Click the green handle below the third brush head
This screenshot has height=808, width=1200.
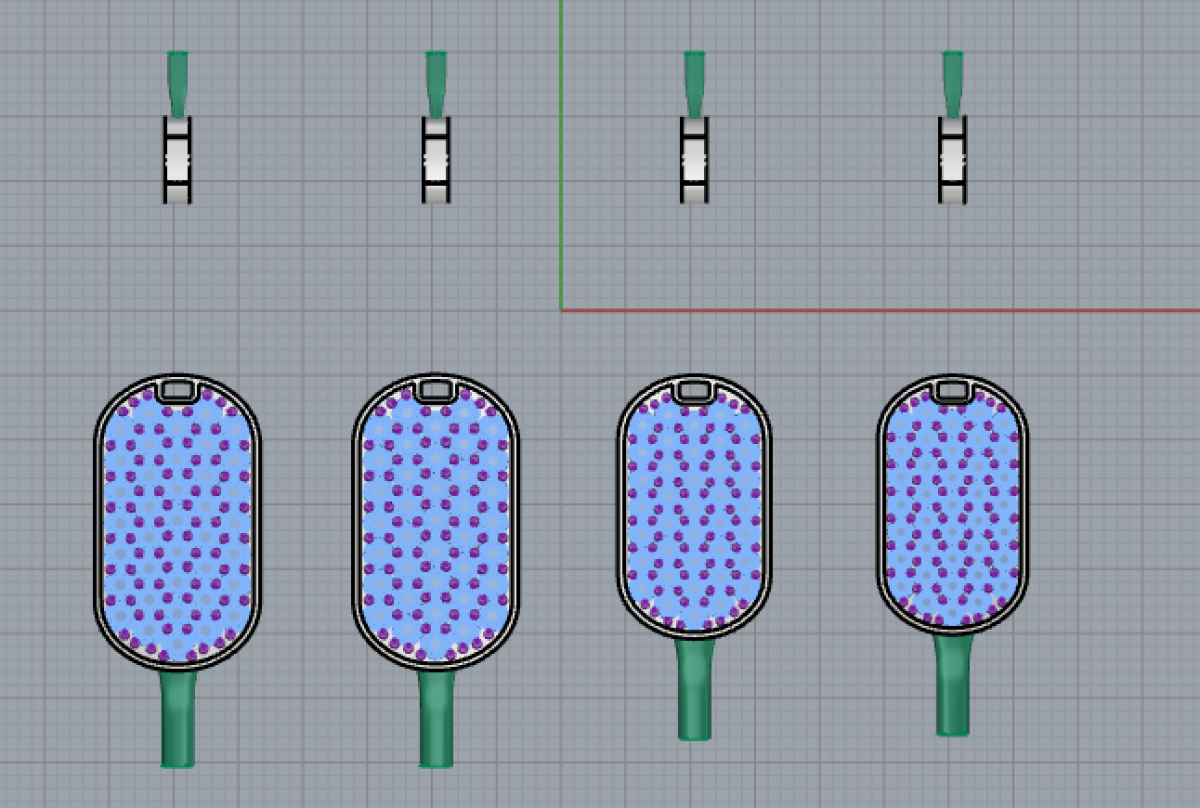695,690
